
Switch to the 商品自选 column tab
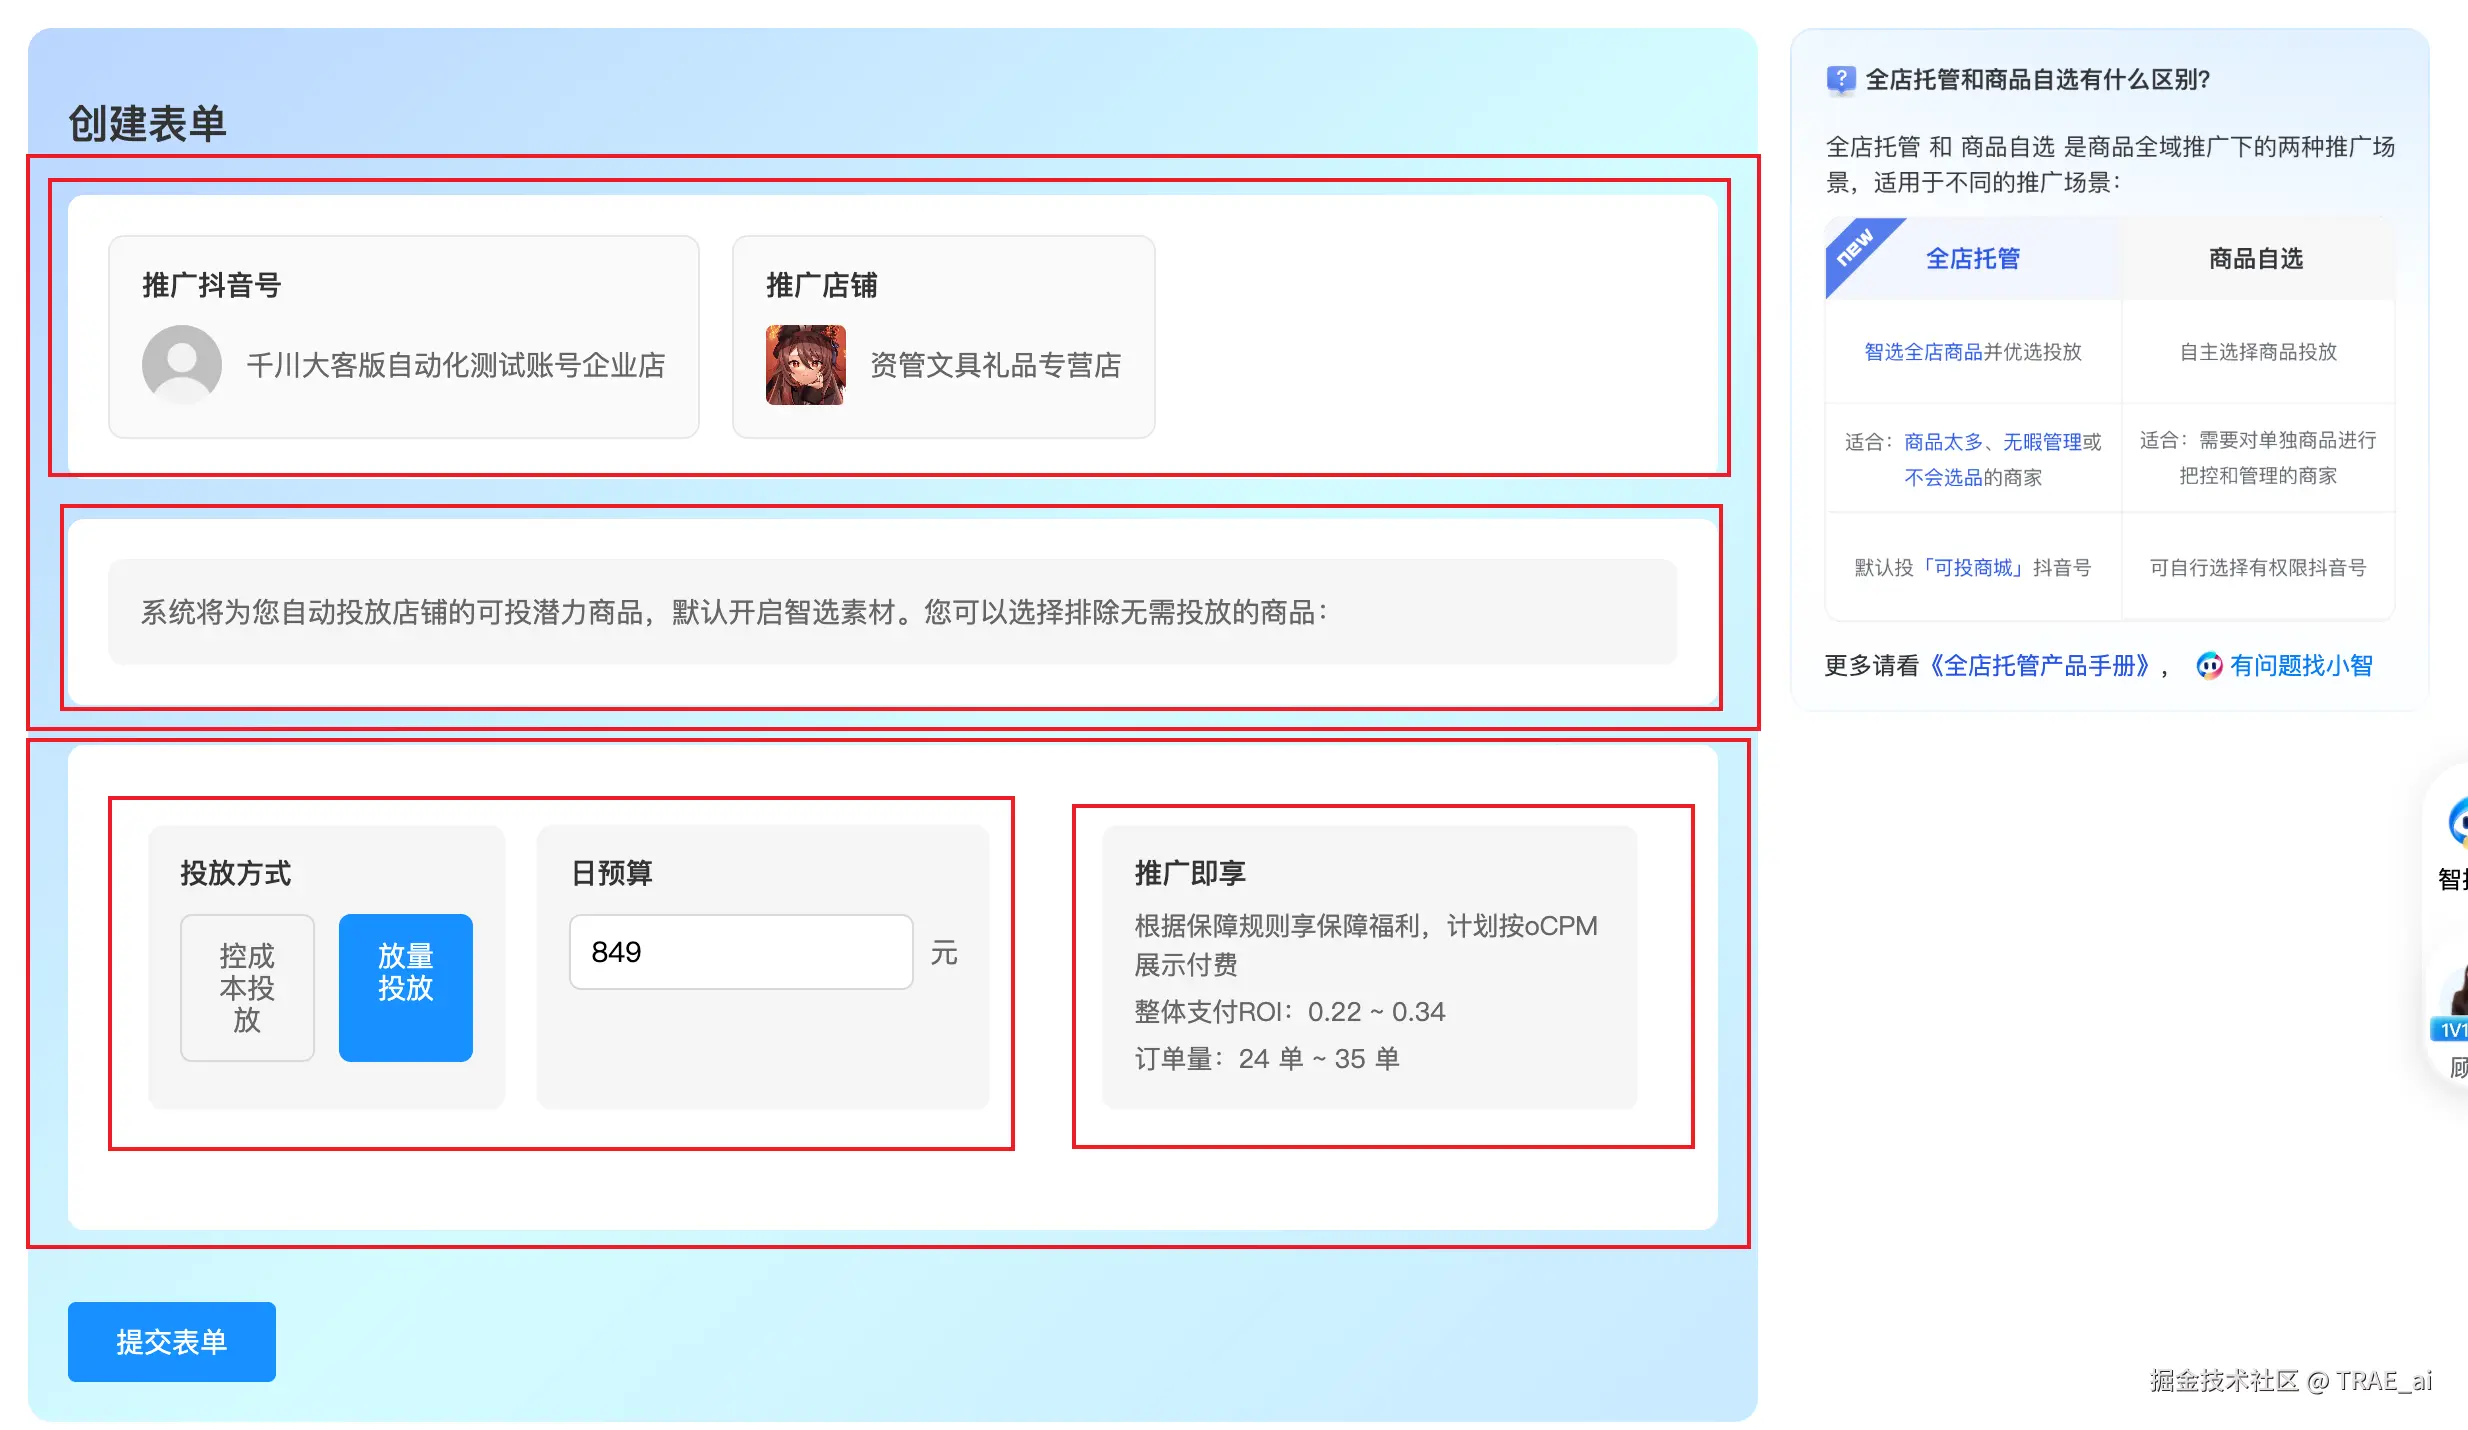tap(2256, 259)
